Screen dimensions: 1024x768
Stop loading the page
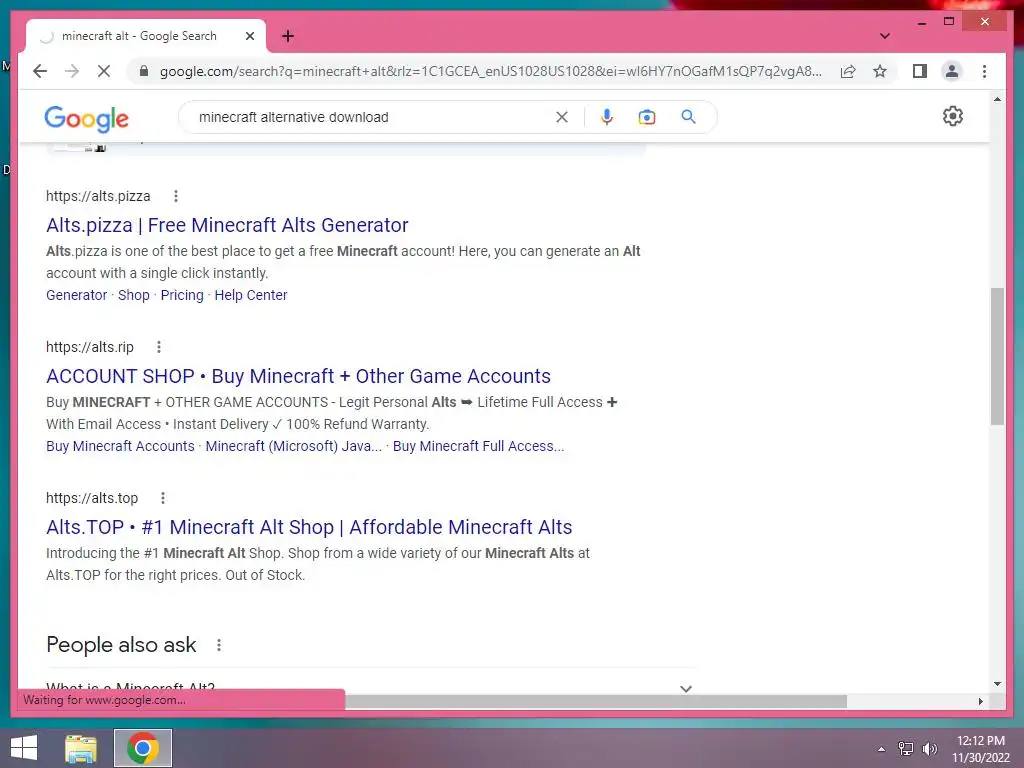pos(104,71)
